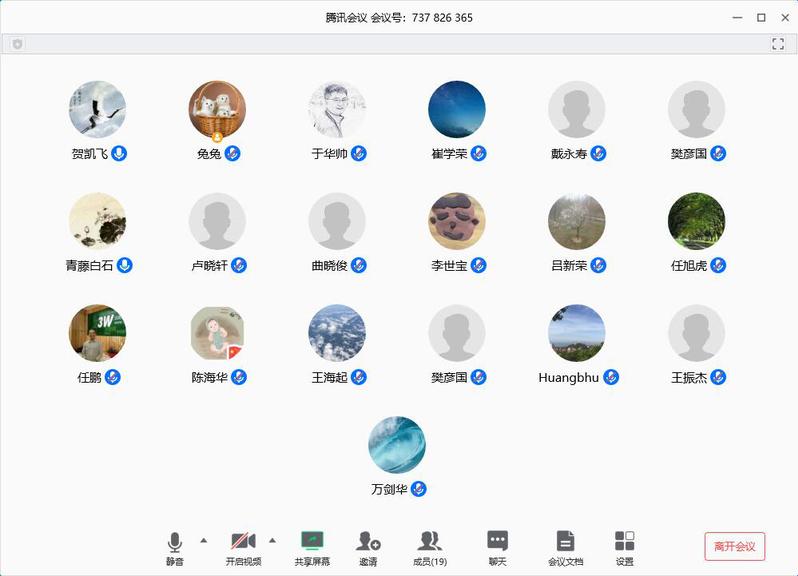Click the microphone icon next to 于华帅
798x576 pixels.
tap(359, 153)
